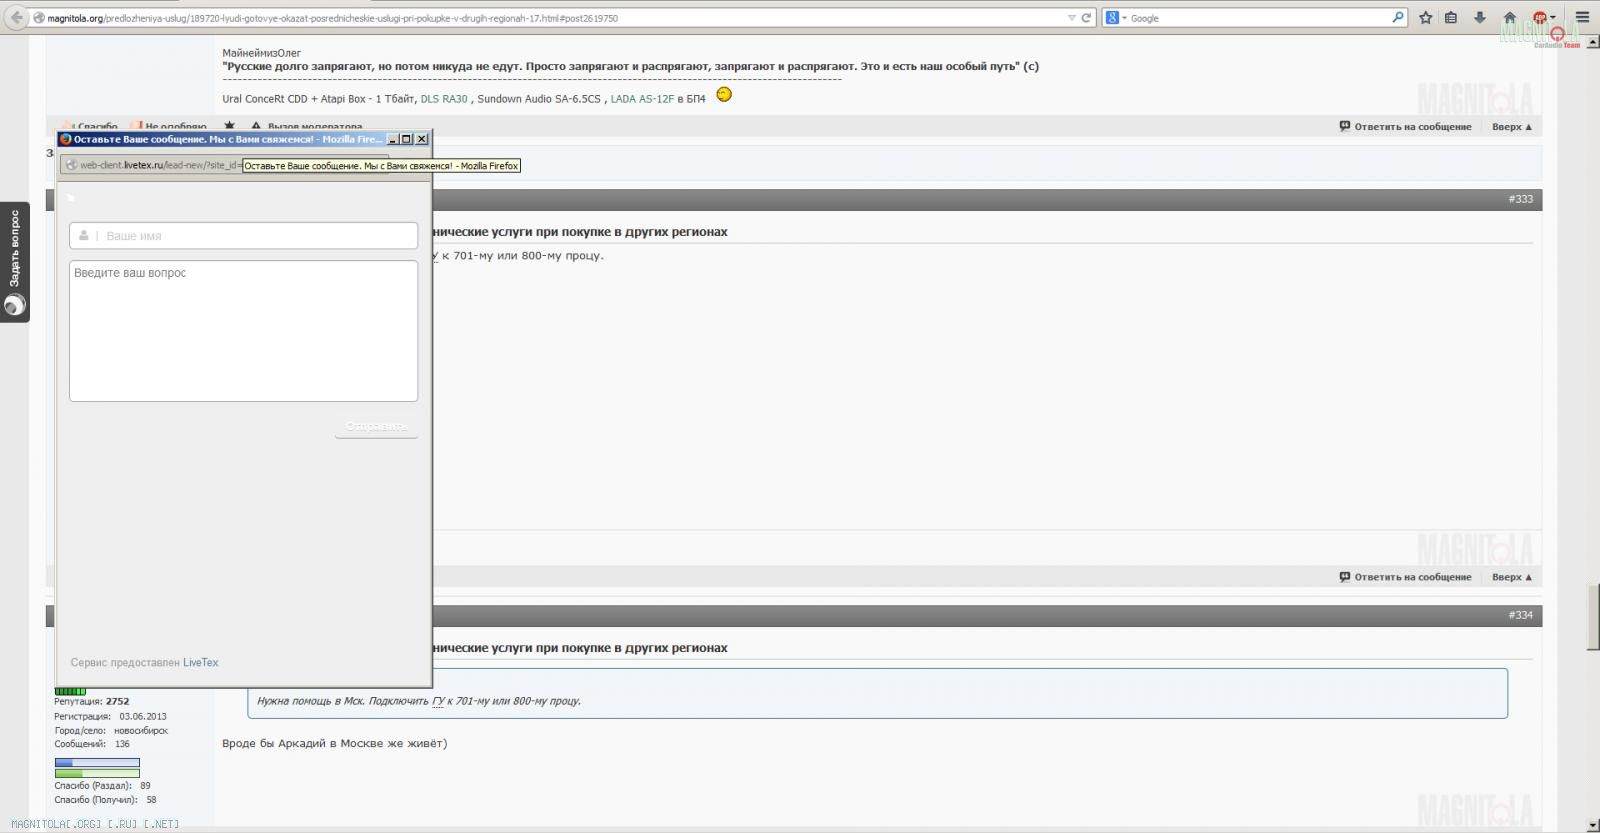This screenshot has width=1600, height=833.
Task: Click the ГУ abbreviation in quoted text
Action: (438, 701)
